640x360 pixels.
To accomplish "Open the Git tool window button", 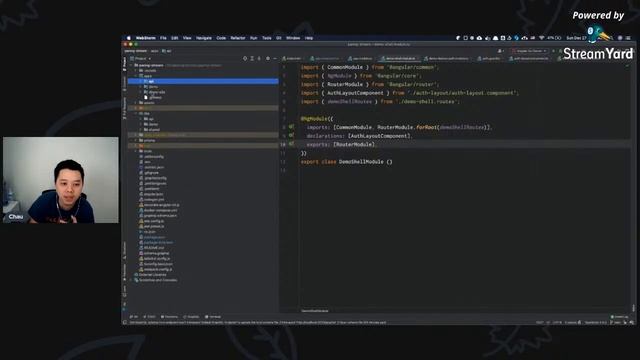I will click(134, 317).
